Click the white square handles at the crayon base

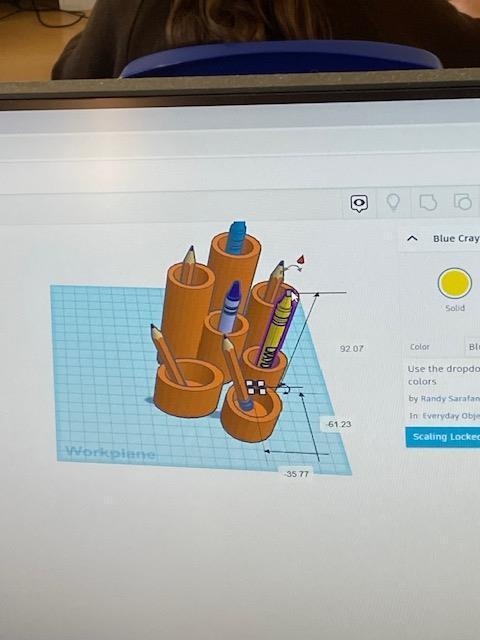coord(256,387)
